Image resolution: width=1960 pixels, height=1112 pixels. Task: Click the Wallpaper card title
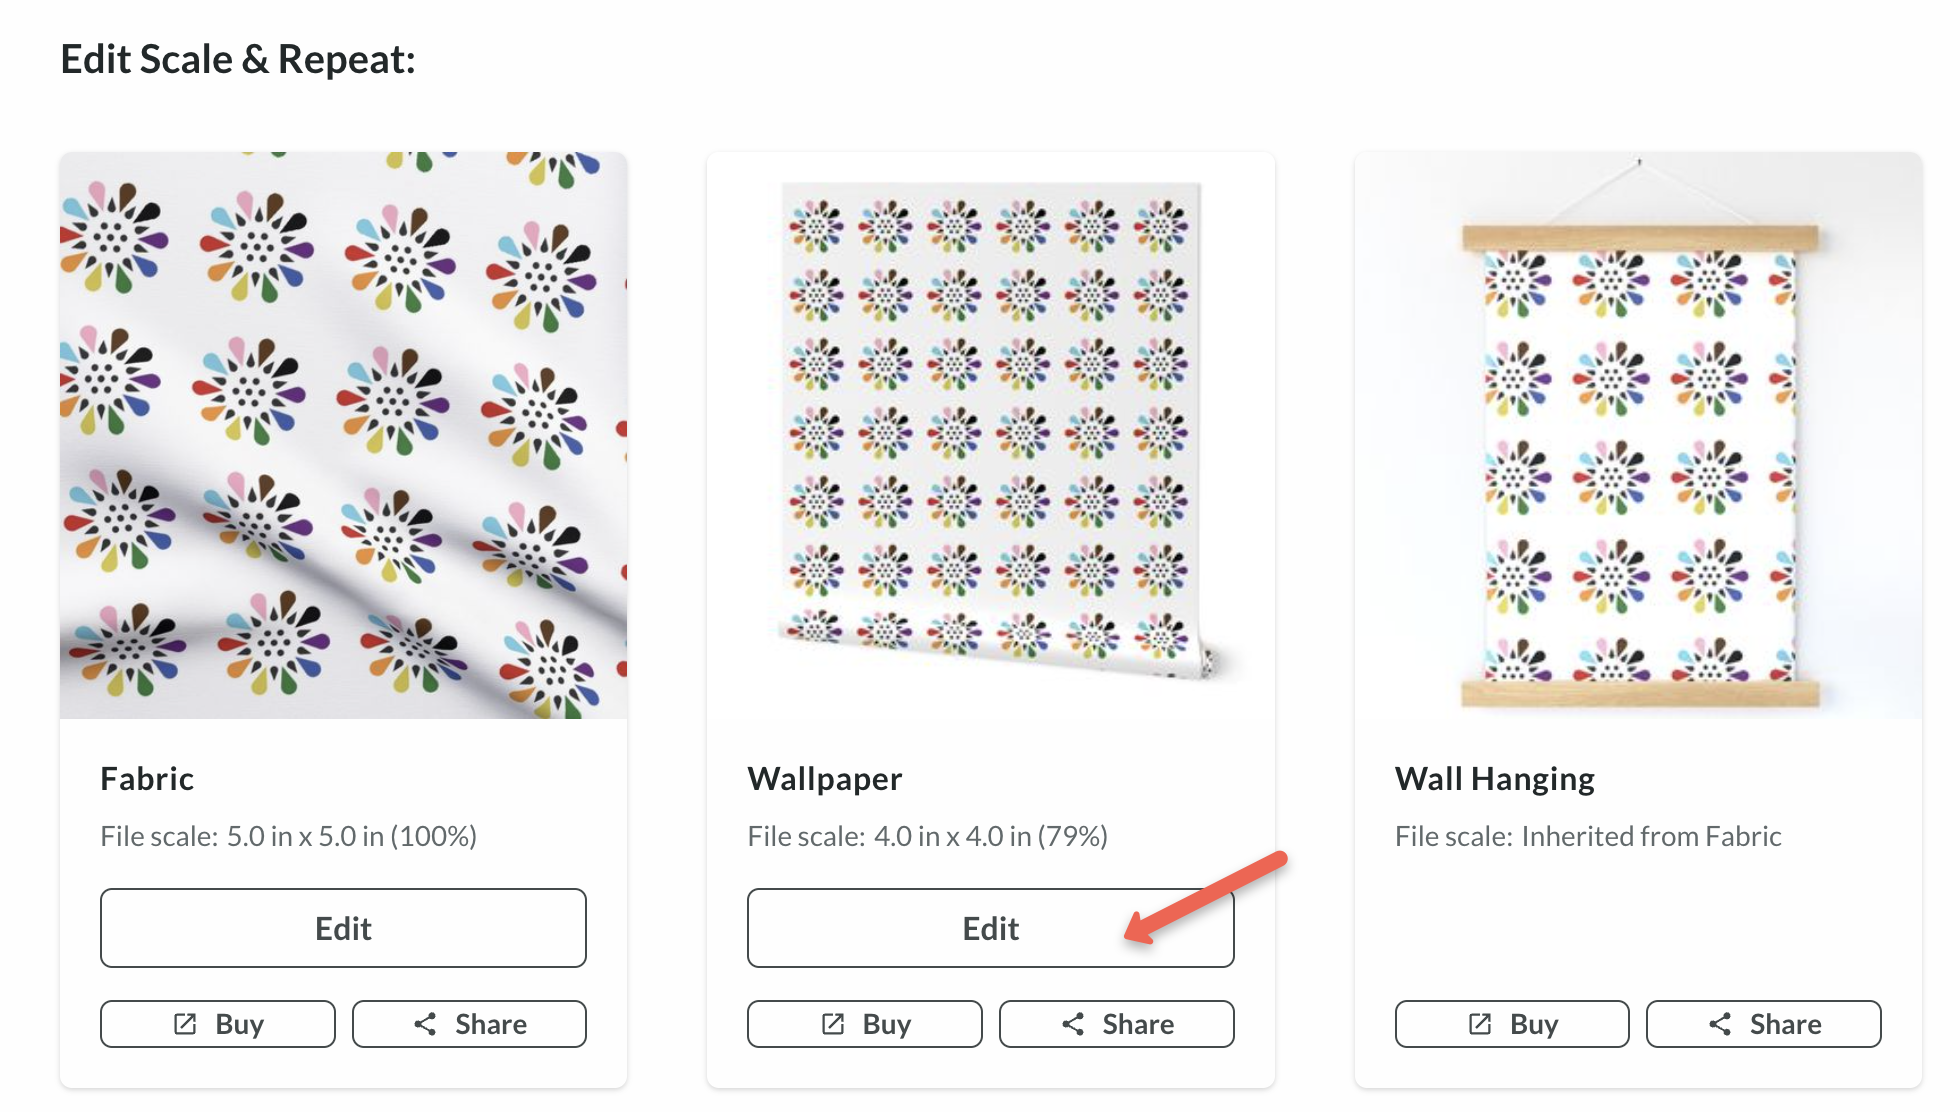point(825,779)
